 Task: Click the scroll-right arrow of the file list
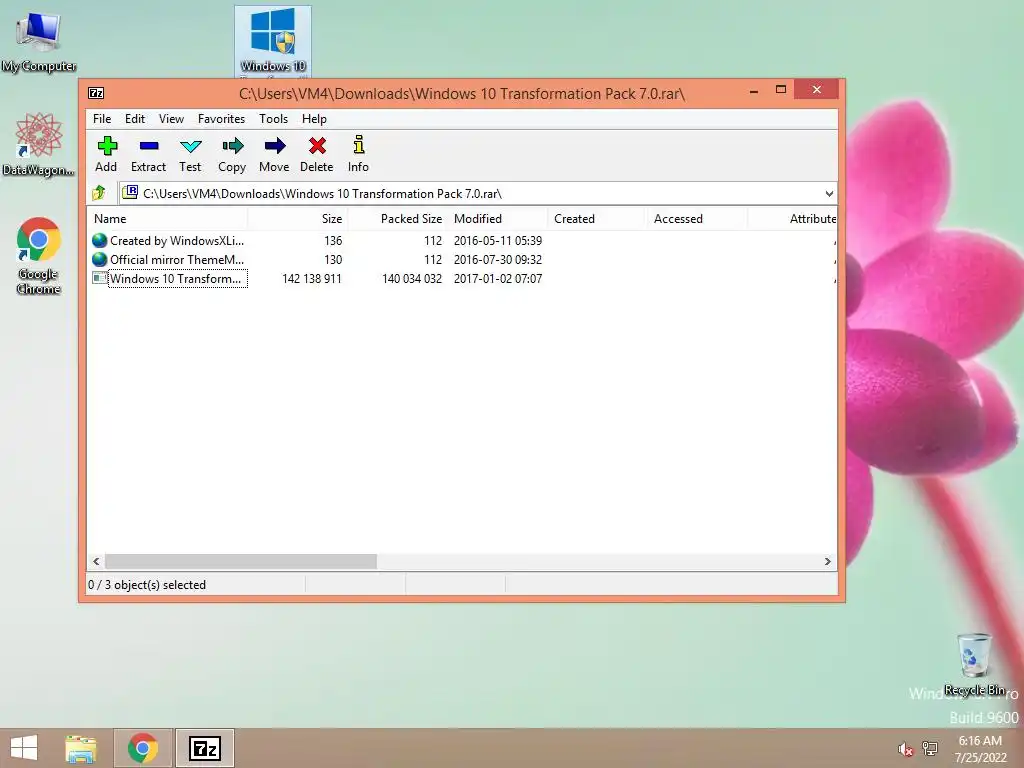pos(827,561)
